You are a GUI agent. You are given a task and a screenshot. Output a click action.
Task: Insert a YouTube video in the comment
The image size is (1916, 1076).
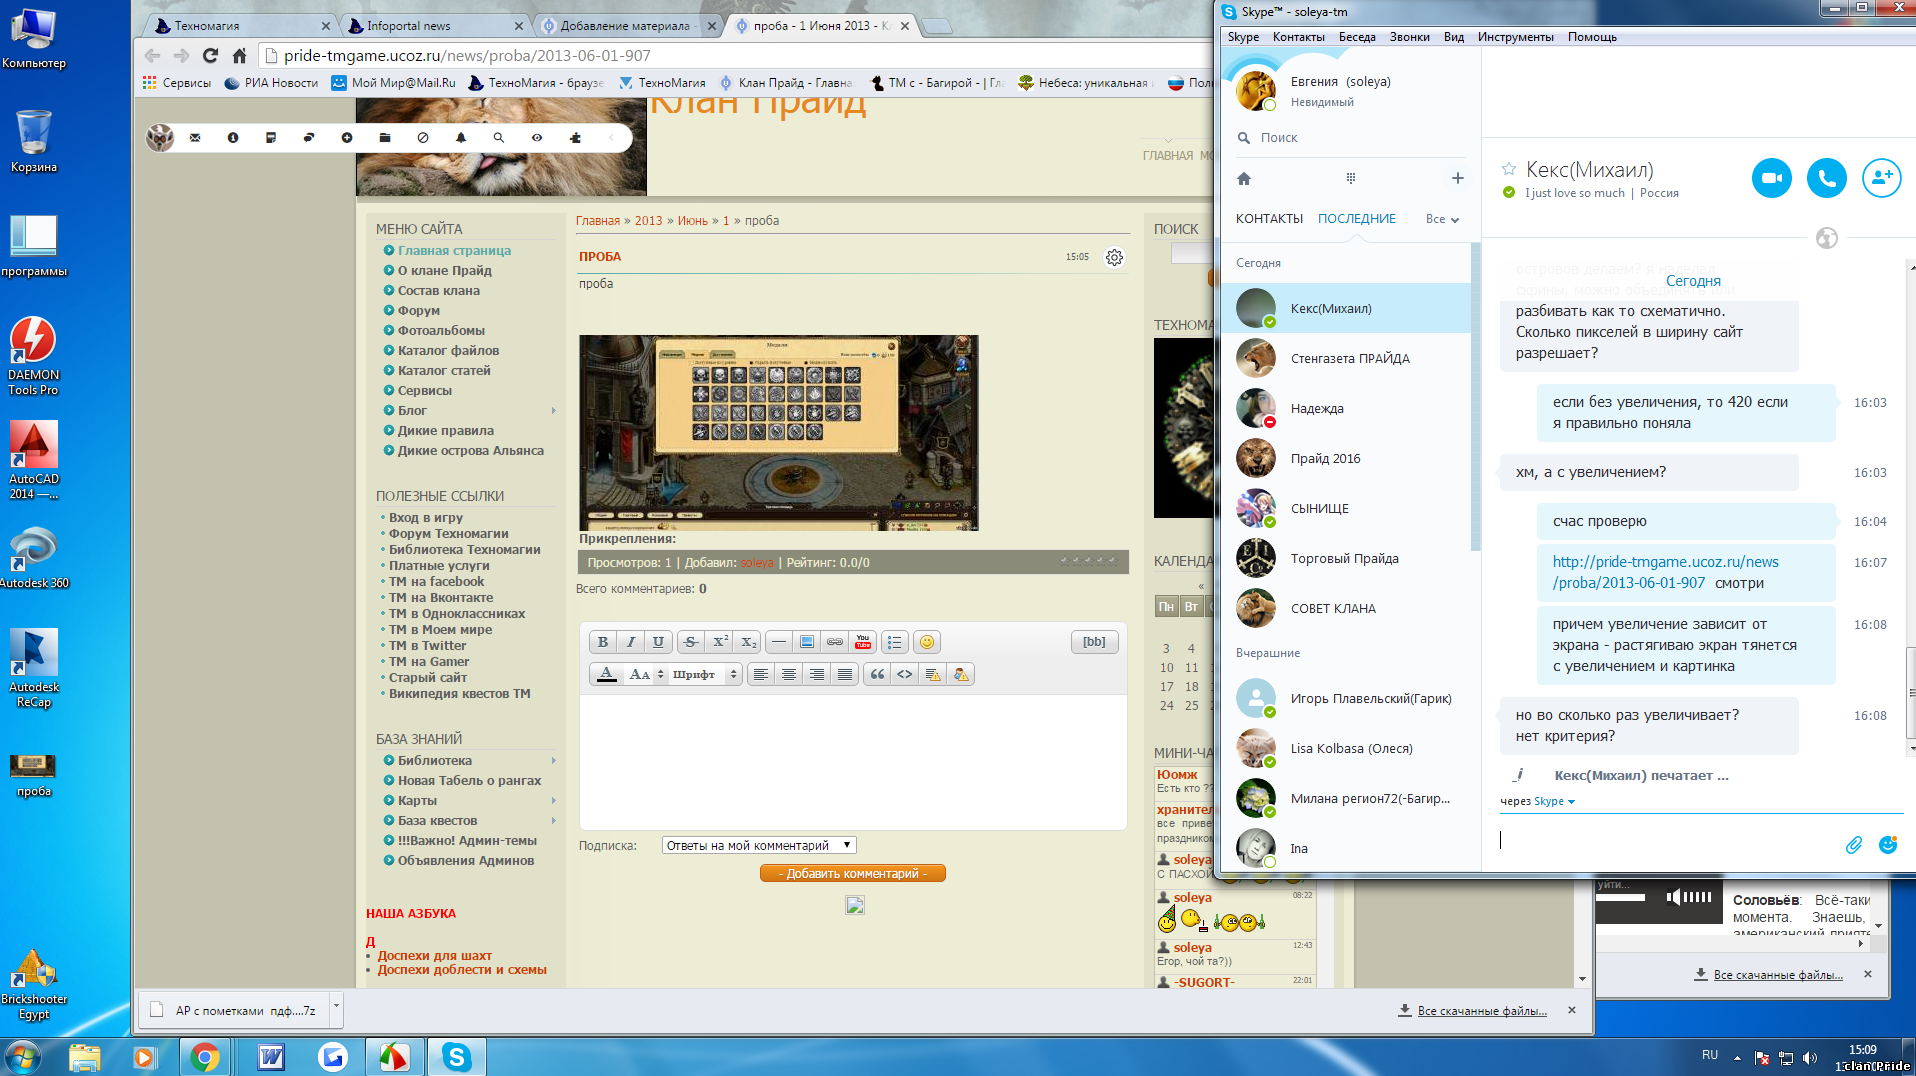tap(863, 642)
